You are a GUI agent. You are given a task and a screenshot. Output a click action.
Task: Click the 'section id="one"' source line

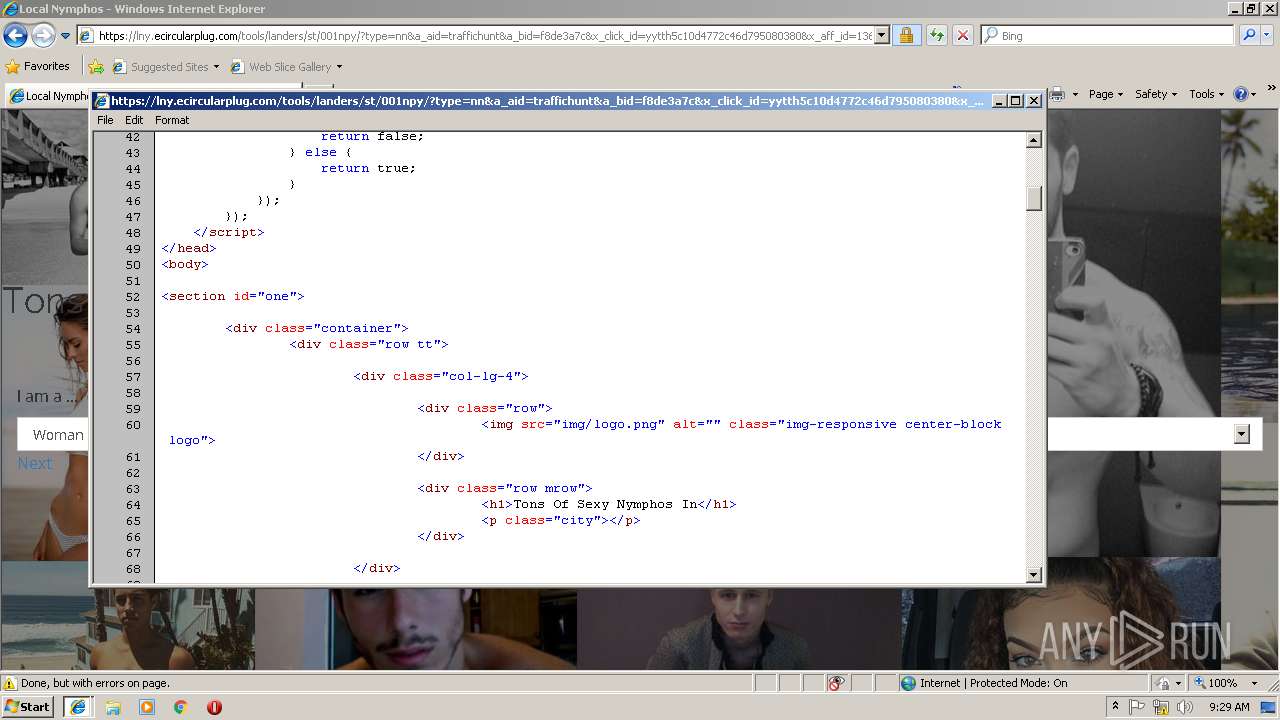tap(233, 296)
